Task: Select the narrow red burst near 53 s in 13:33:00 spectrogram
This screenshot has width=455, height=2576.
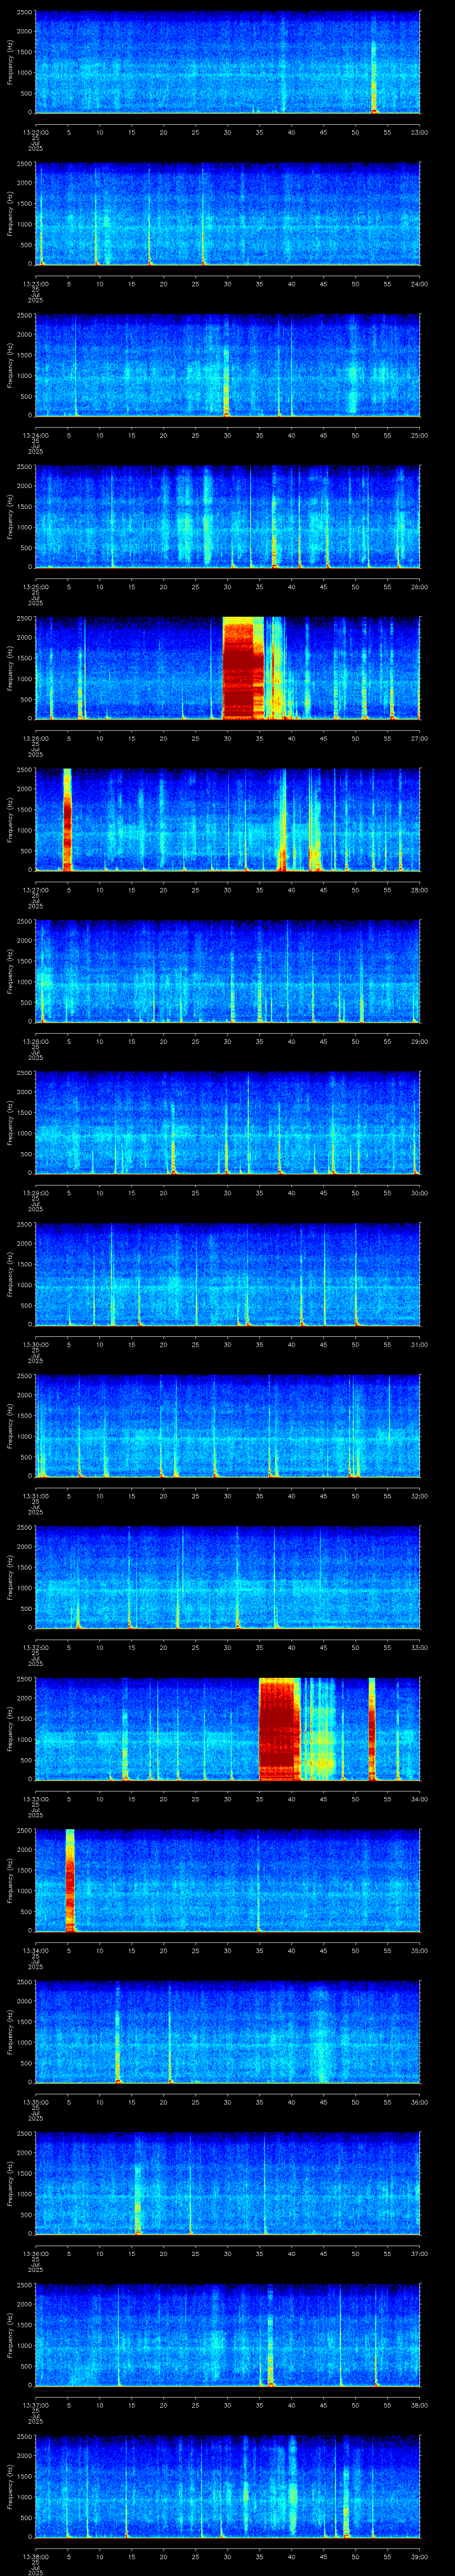Action: click(x=372, y=1729)
